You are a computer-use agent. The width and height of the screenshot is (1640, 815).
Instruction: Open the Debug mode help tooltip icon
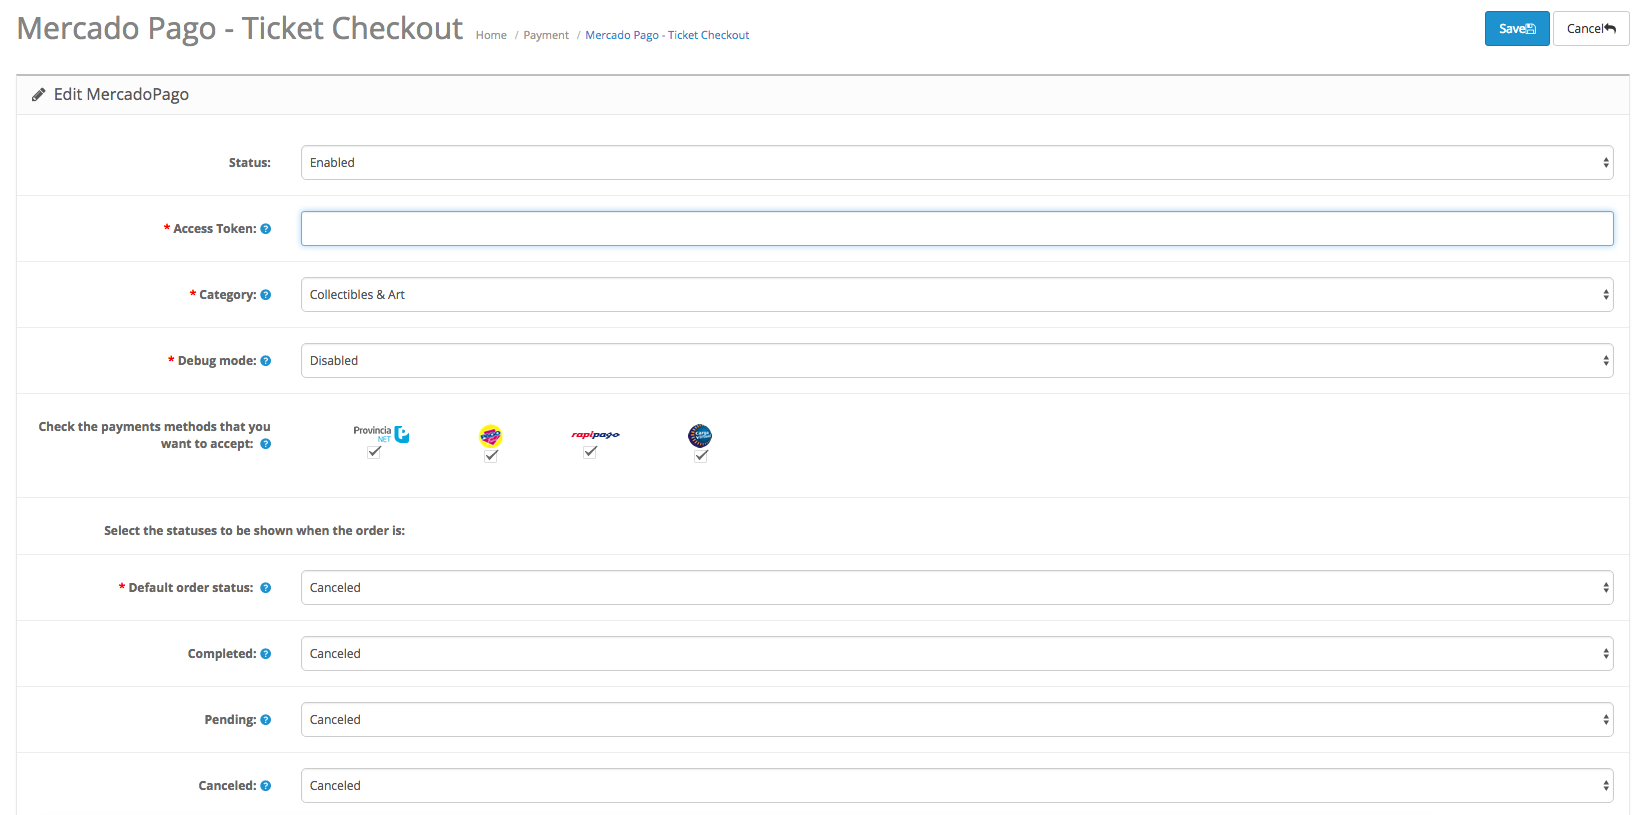point(266,361)
